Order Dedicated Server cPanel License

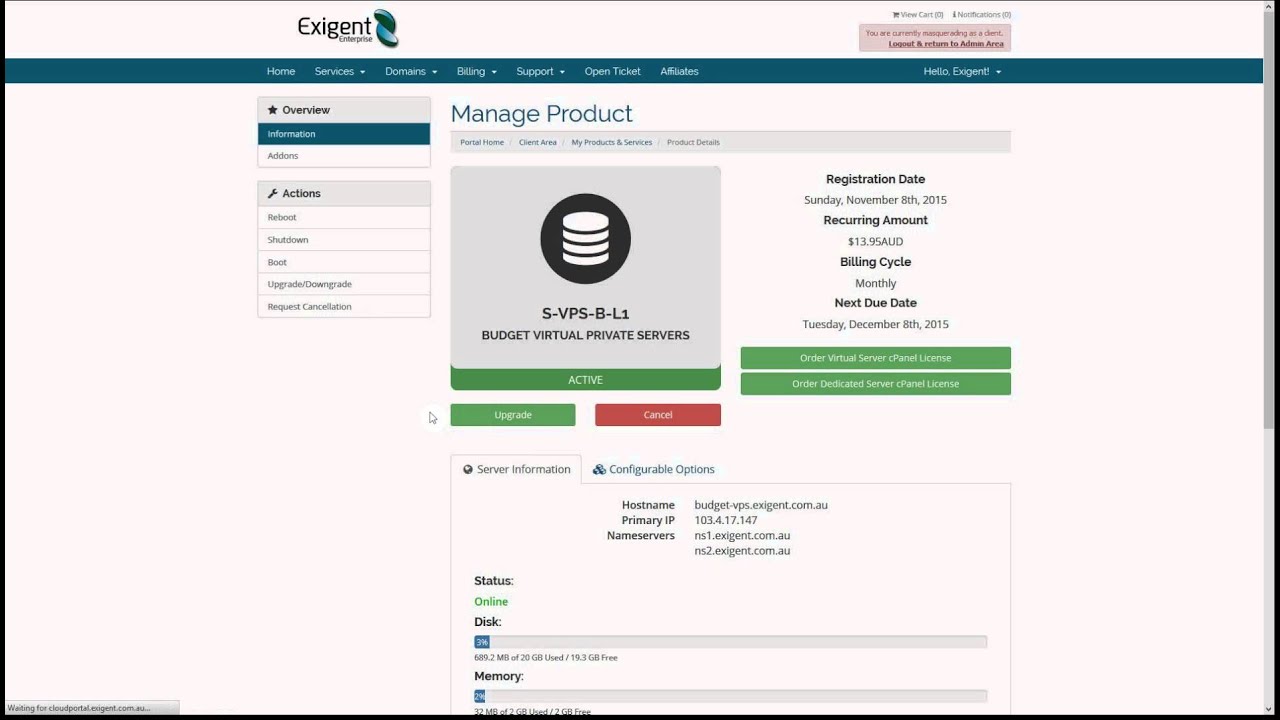coord(875,384)
